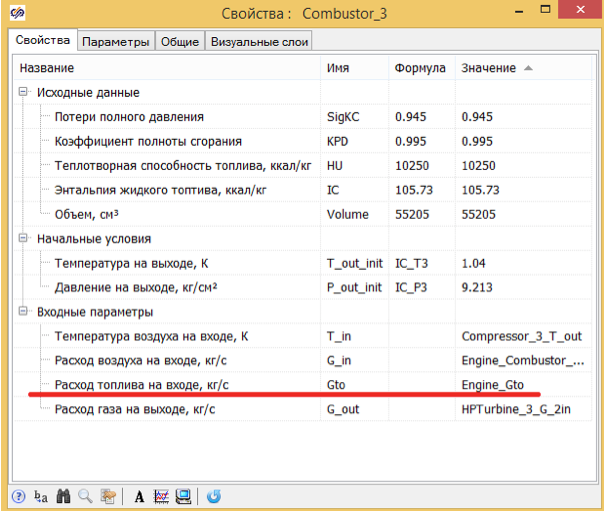
Task: Sort by the Значение column header
Action: pyautogui.click(x=523, y=68)
